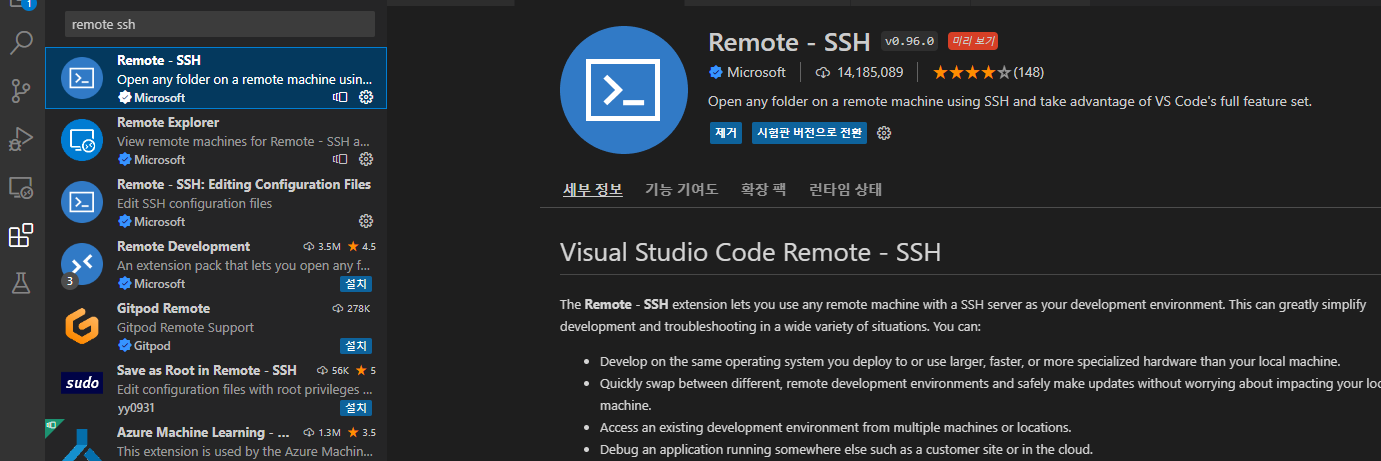Screen dimensions: 1381x461
Task: Click the 시험판 버전으로 전환 button
Action: click(x=809, y=133)
